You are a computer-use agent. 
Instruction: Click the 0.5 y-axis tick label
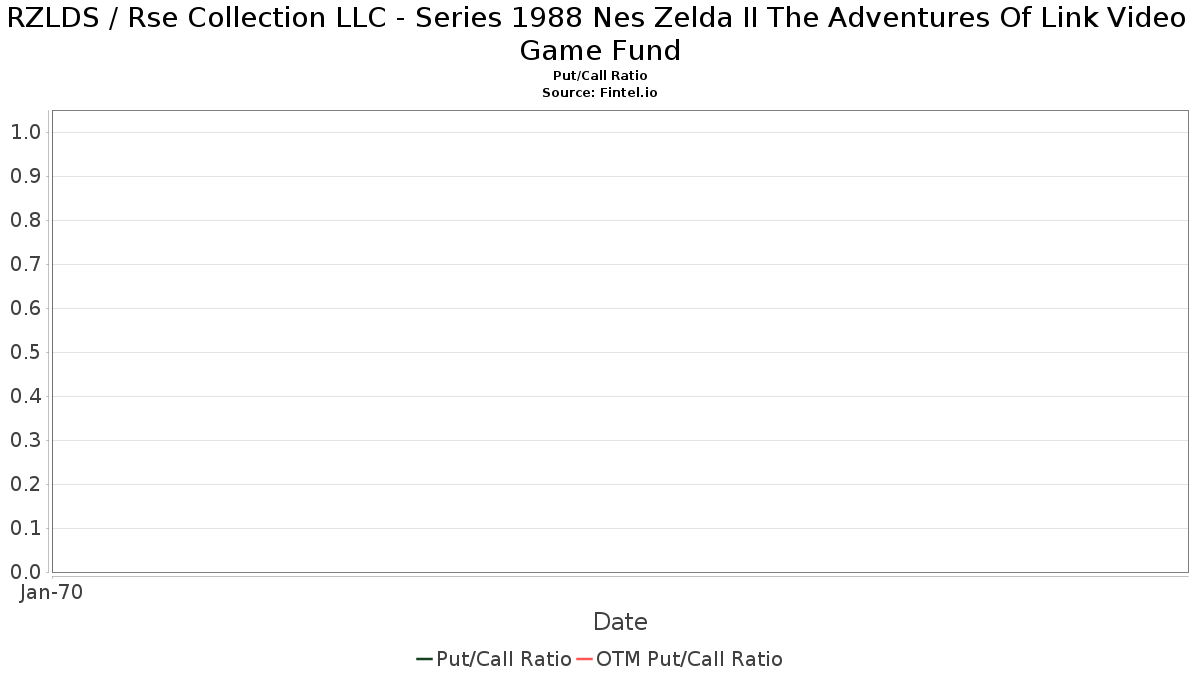pyautogui.click(x=25, y=352)
